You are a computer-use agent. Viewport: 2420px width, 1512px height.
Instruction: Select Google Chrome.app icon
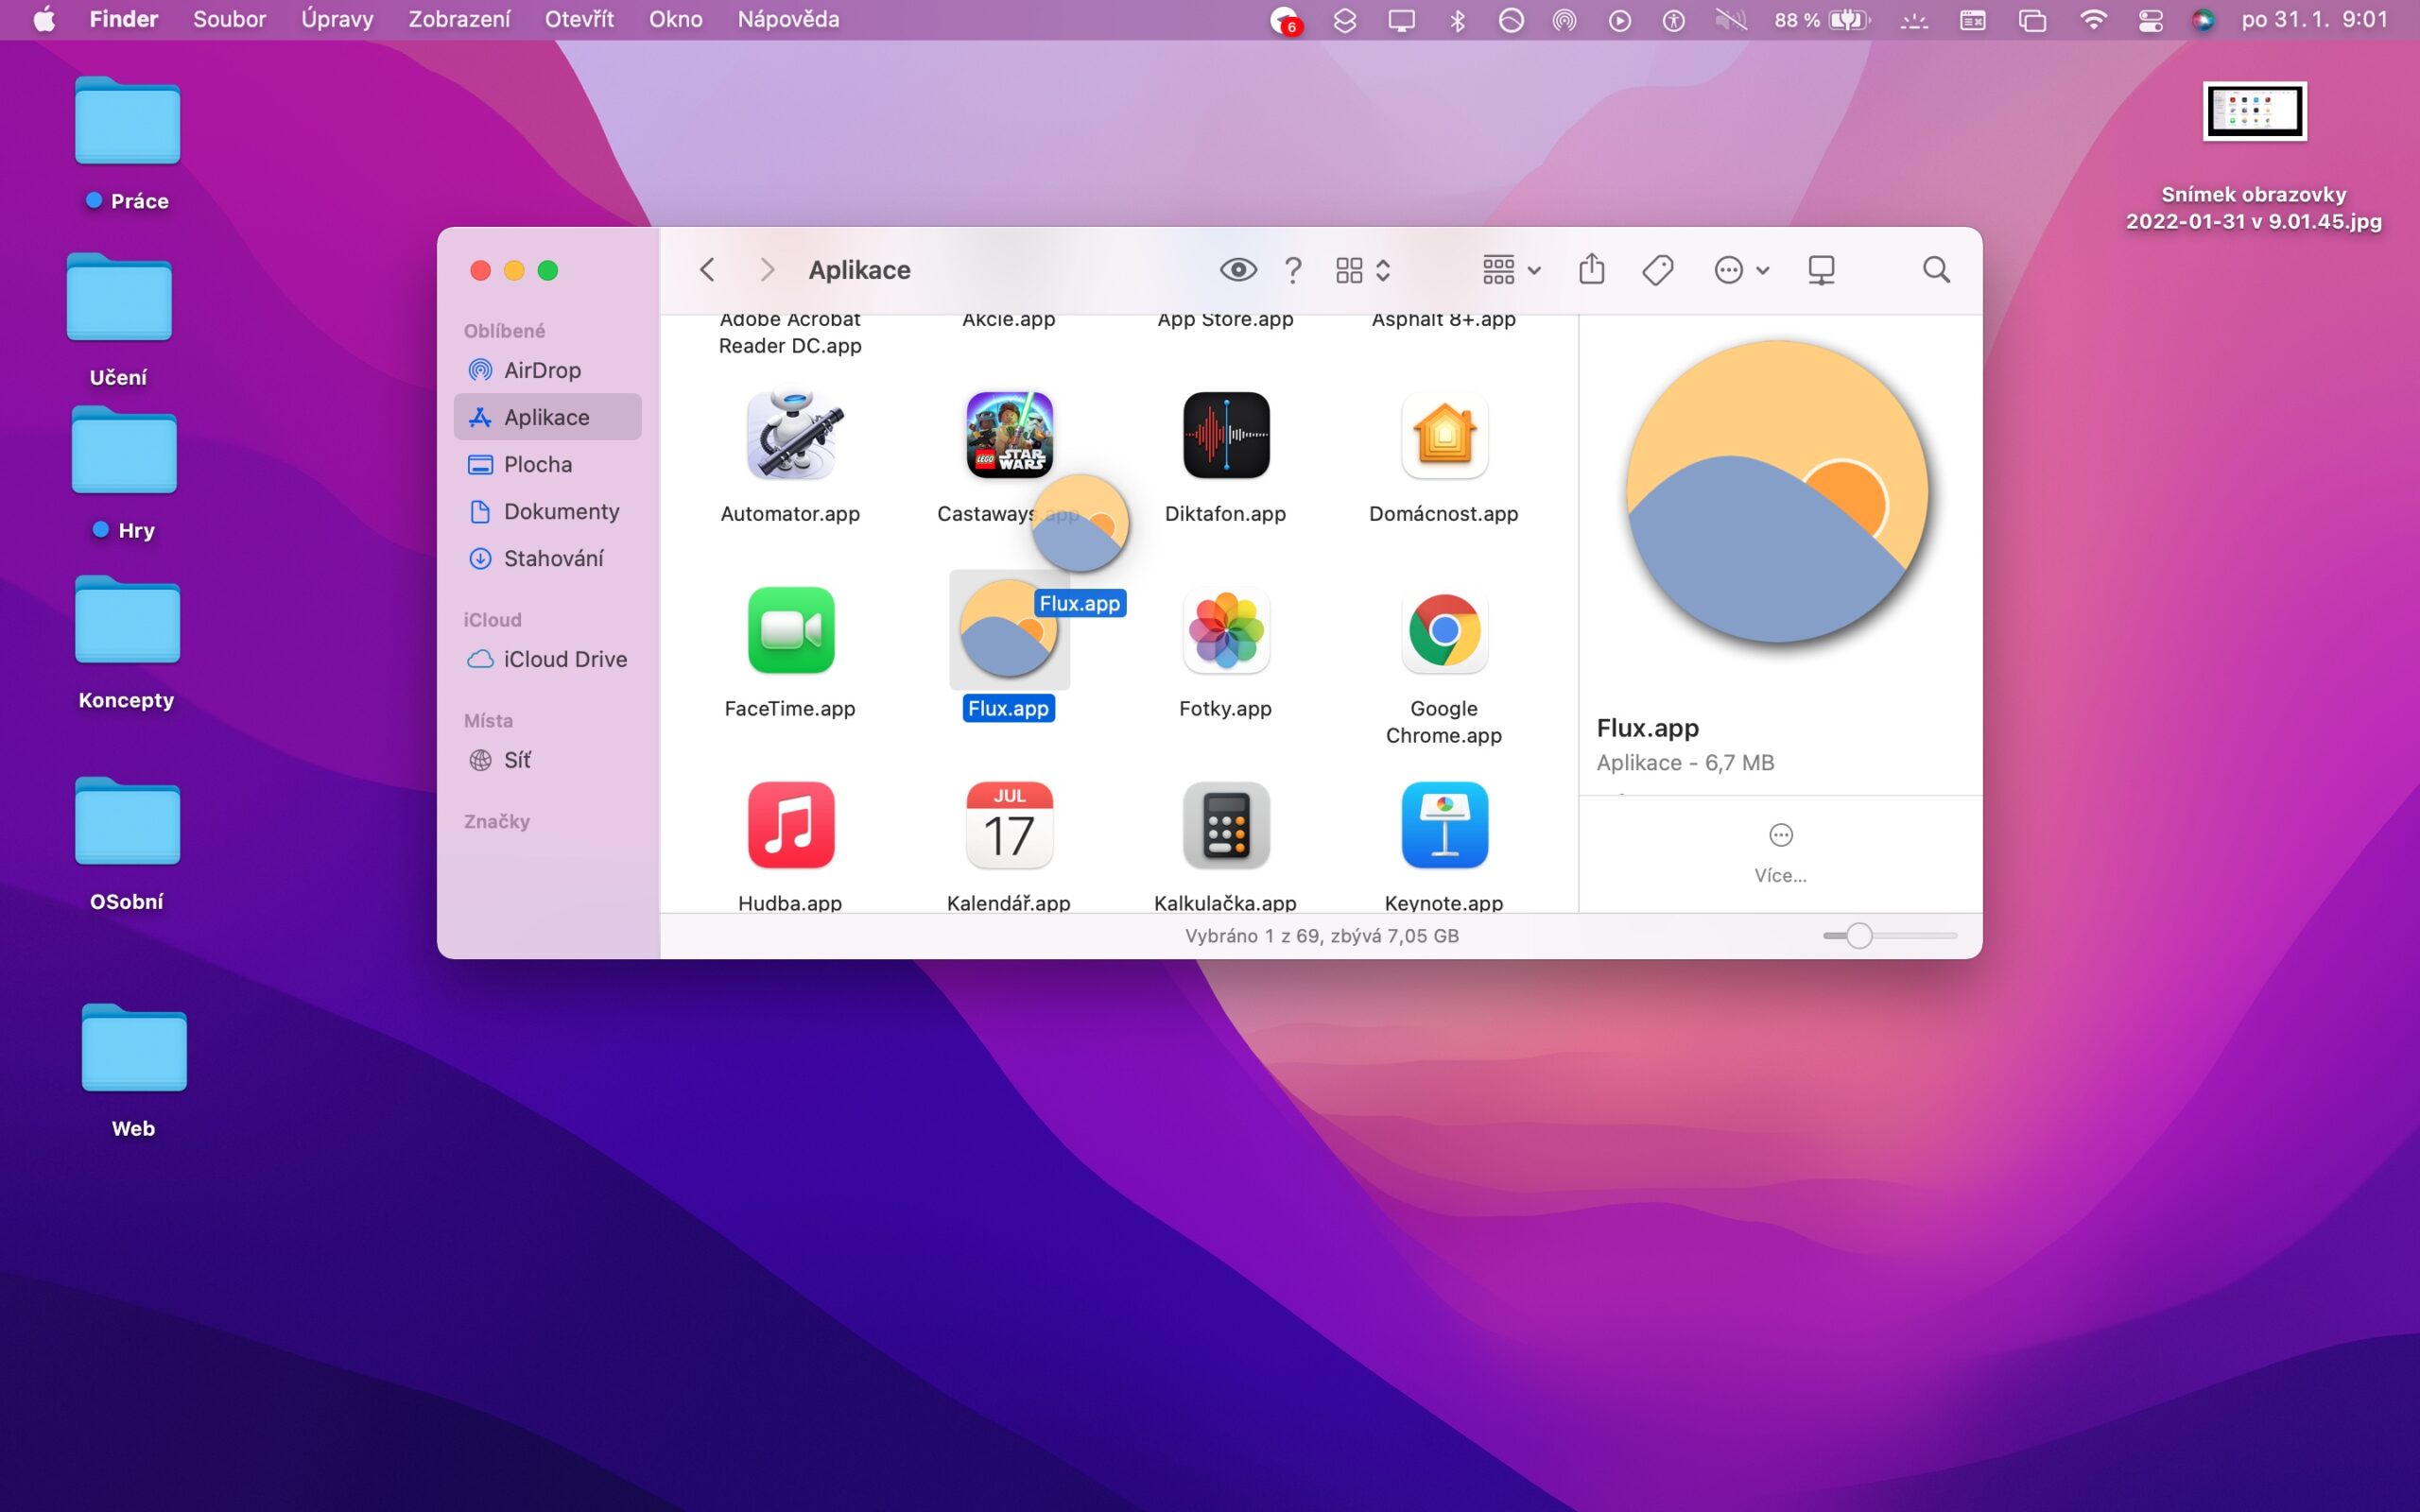pyautogui.click(x=1444, y=630)
